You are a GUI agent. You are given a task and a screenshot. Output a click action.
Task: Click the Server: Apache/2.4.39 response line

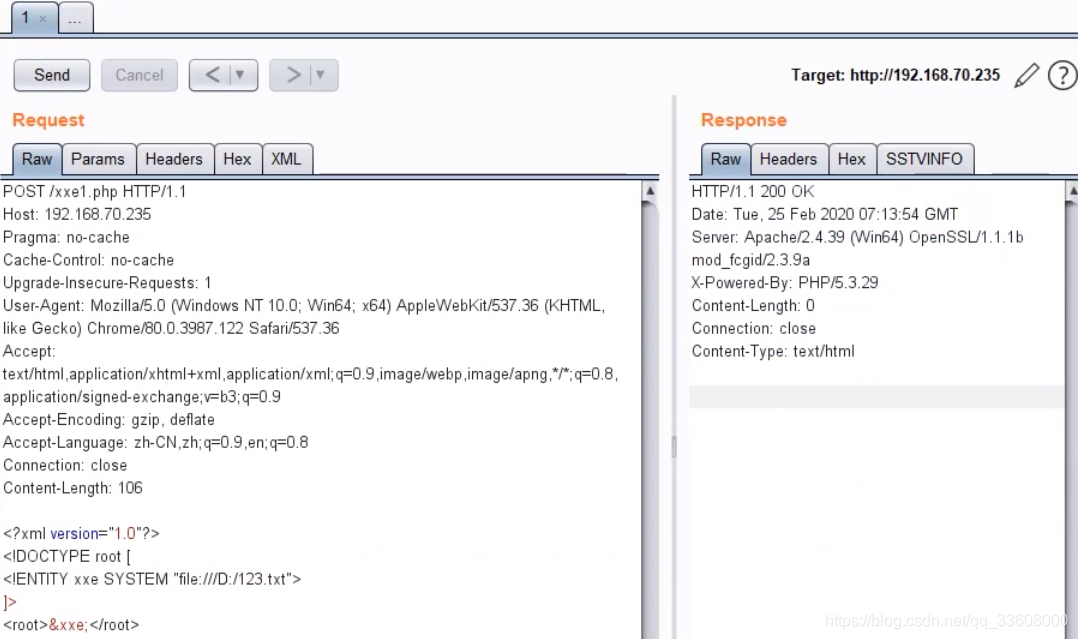coord(857,248)
